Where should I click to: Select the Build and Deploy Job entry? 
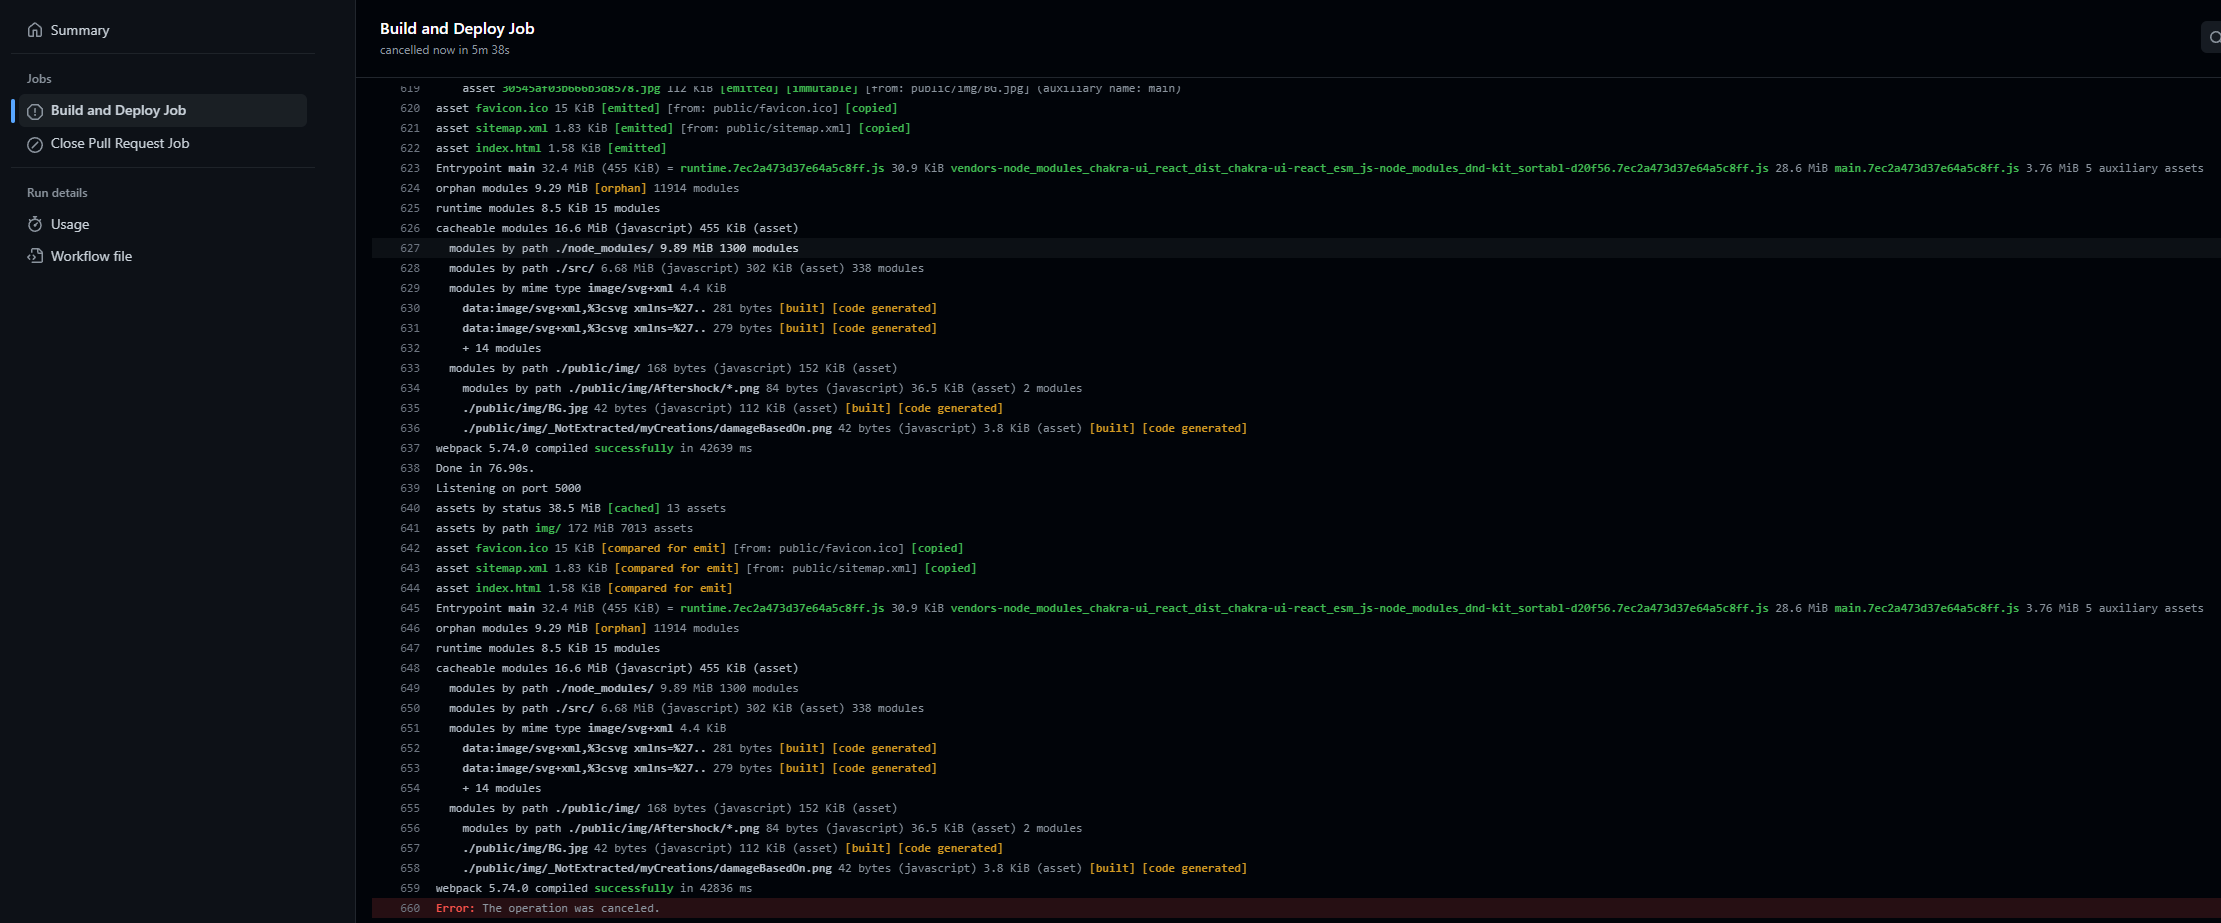click(x=118, y=110)
